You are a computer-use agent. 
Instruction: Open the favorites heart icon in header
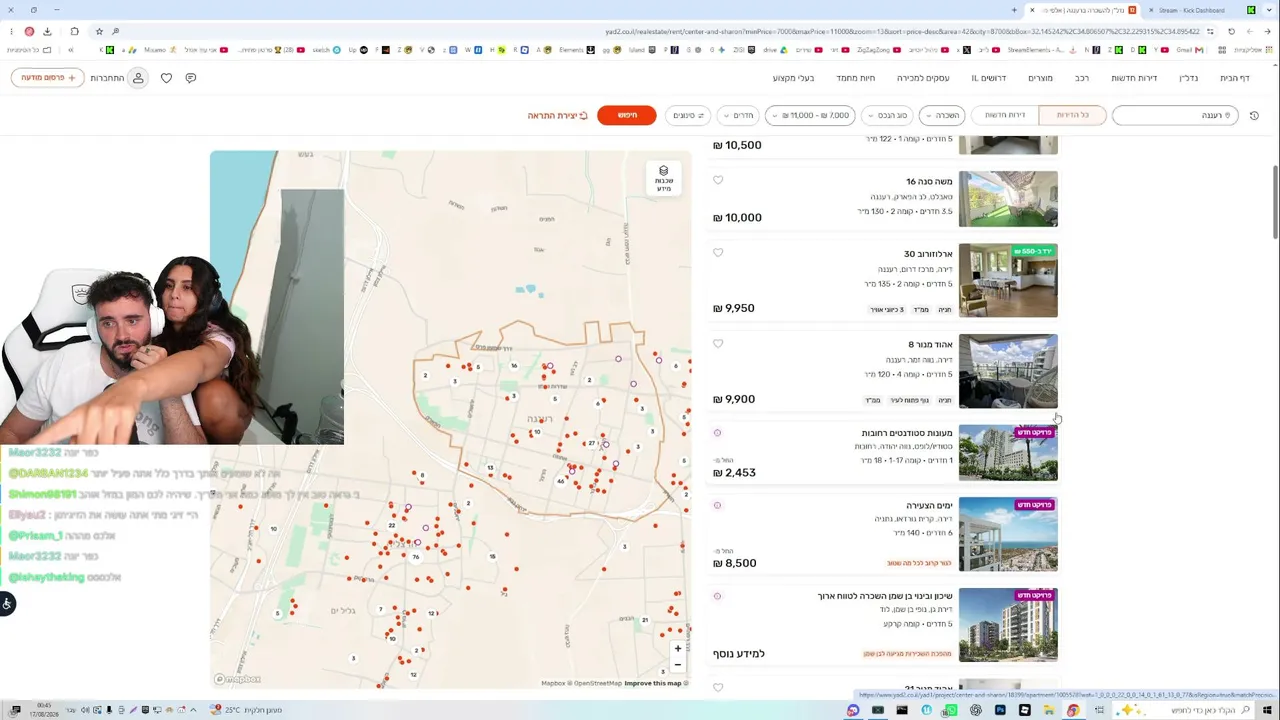(x=166, y=78)
